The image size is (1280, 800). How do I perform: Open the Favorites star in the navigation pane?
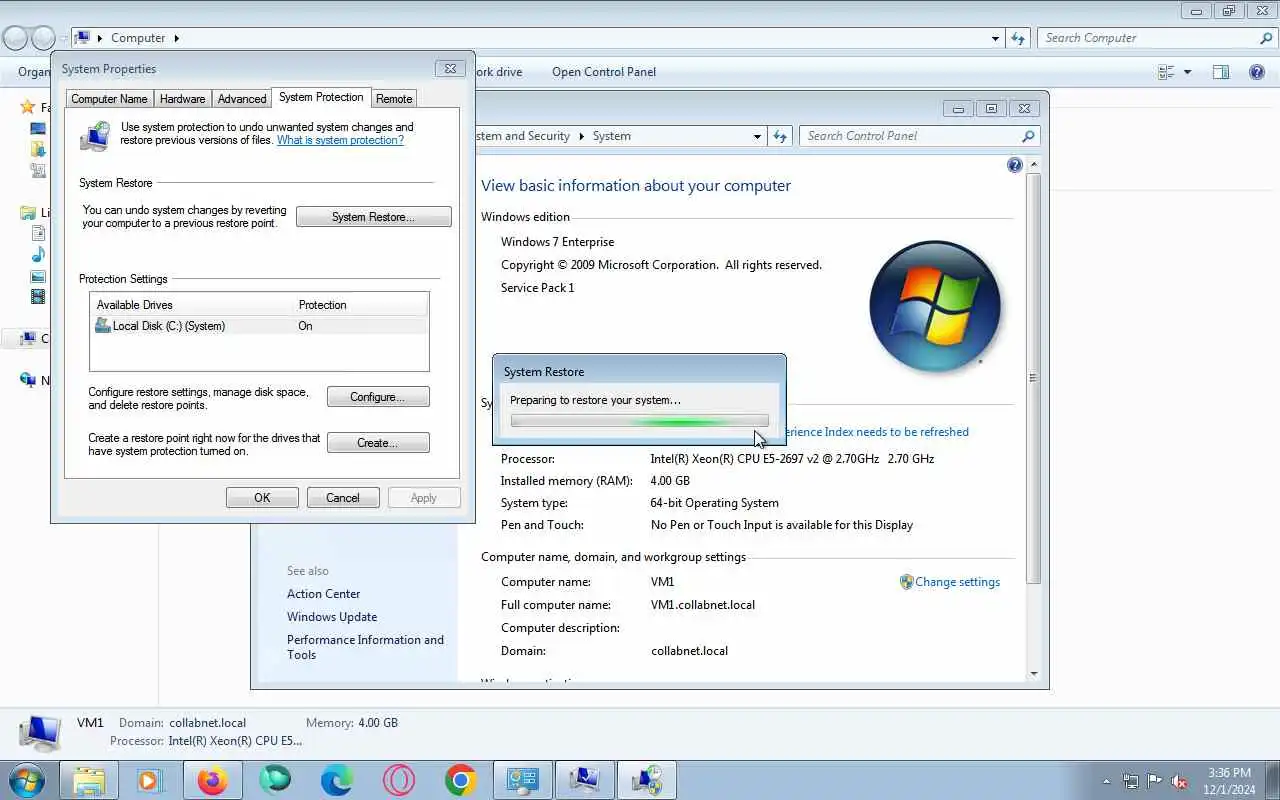click(28, 107)
